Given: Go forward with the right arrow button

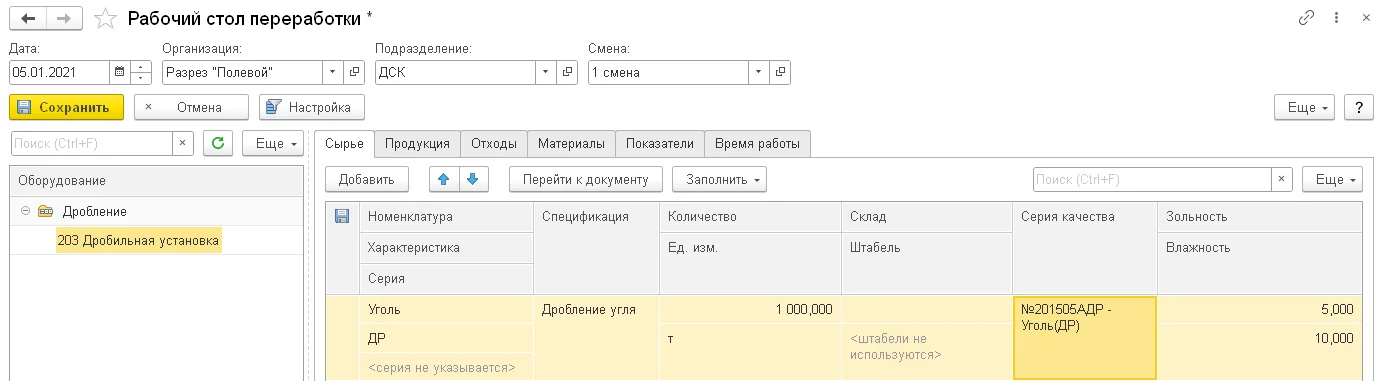Looking at the screenshot, I should tap(64, 18).
